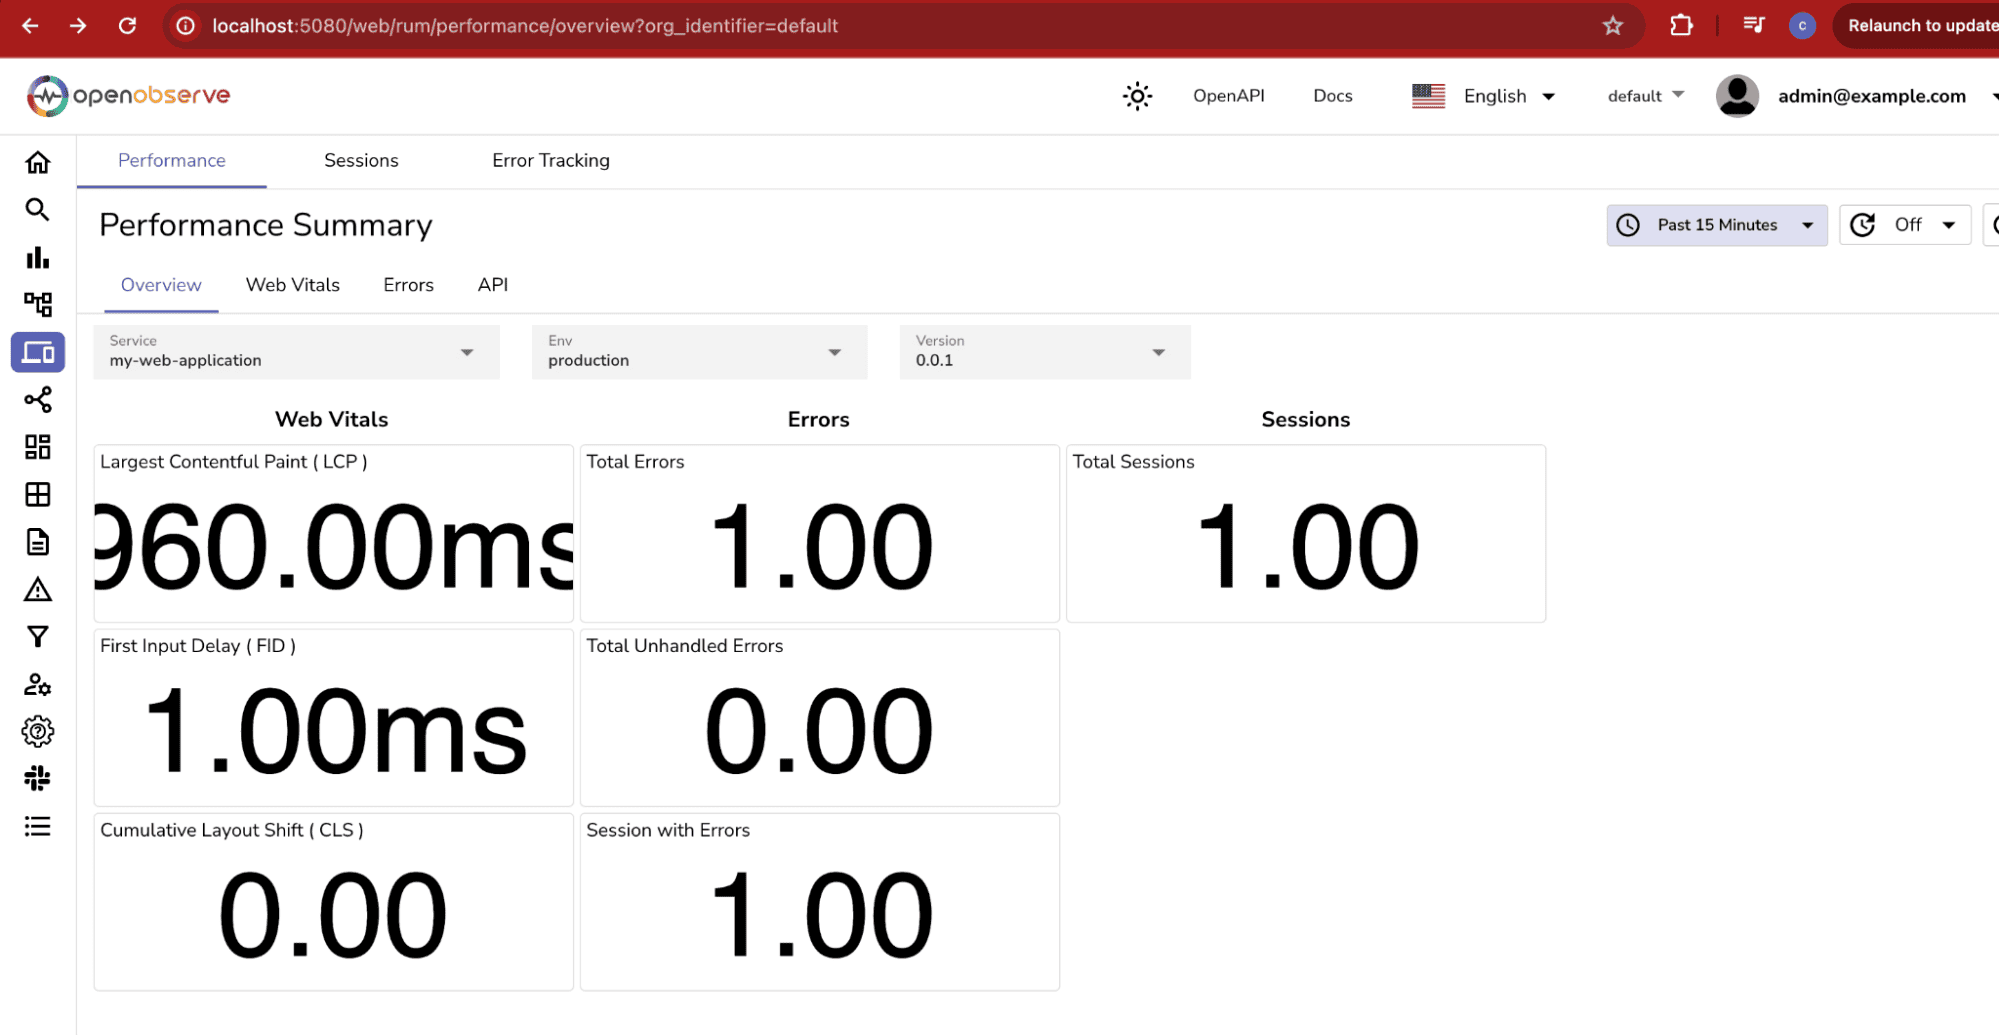This screenshot has height=1035, width=1999.
Task: Open the Traces section in sidebar
Action: (37, 304)
